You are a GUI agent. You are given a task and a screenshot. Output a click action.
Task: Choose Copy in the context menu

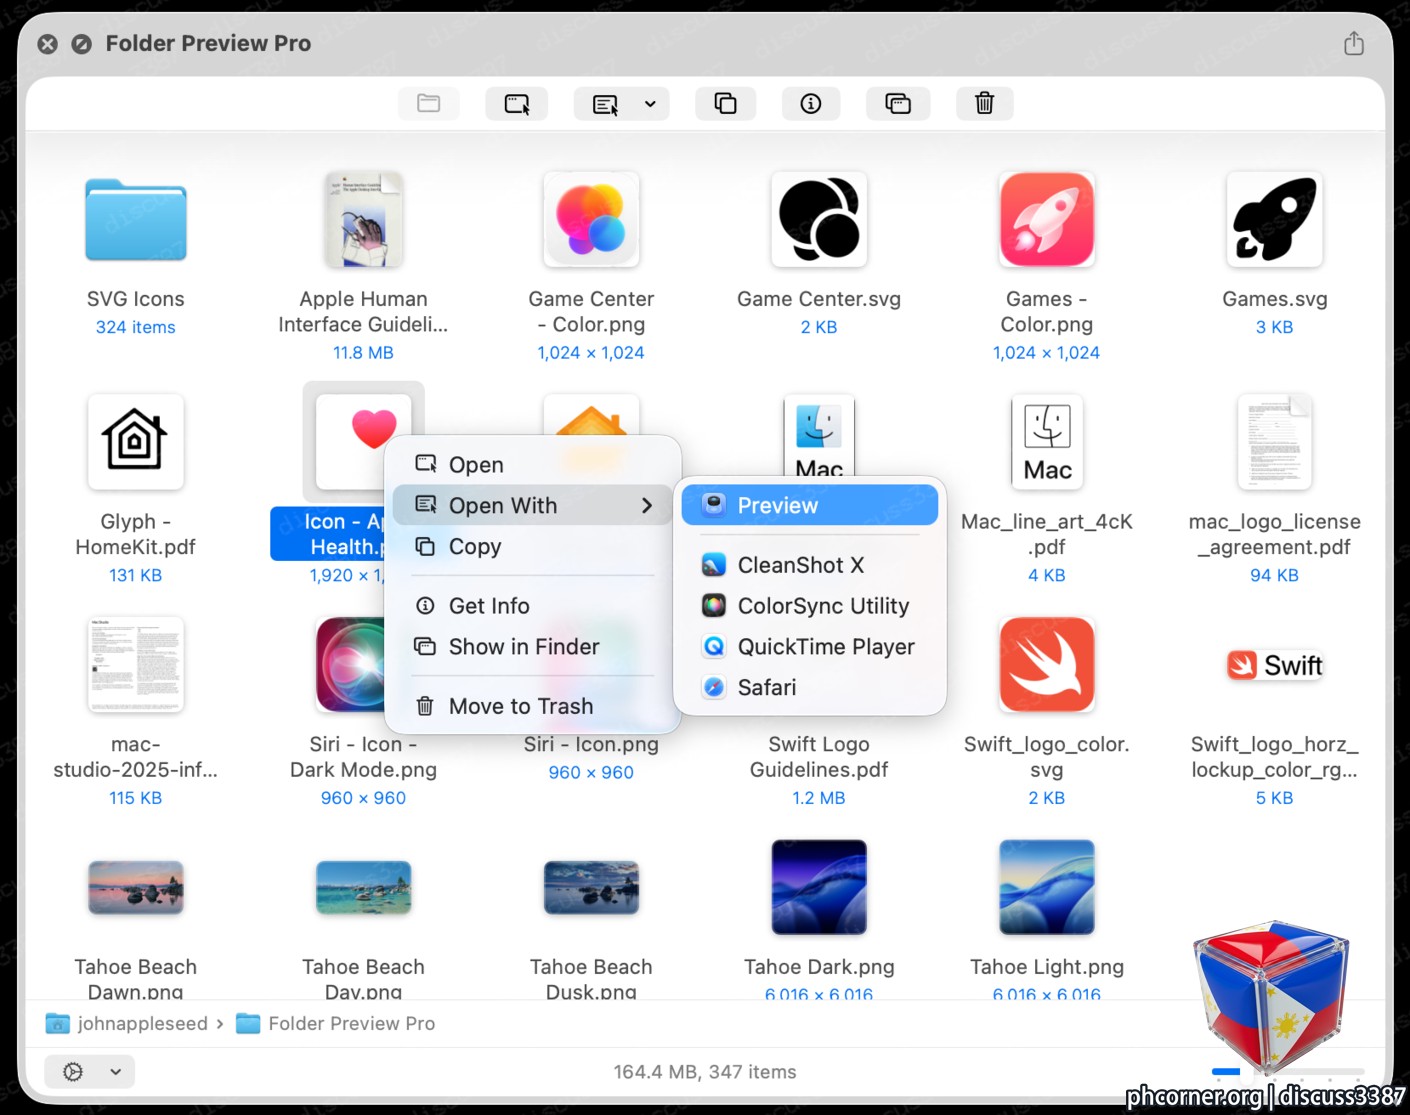point(532,547)
